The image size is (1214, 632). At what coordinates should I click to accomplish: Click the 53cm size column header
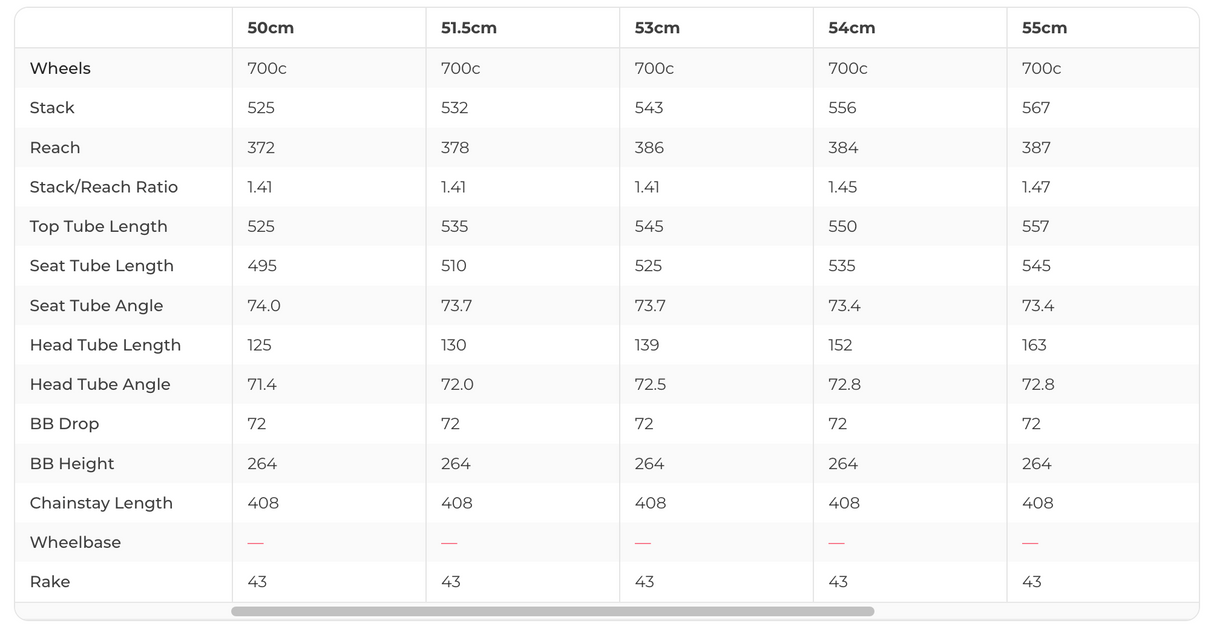(657, 28)
